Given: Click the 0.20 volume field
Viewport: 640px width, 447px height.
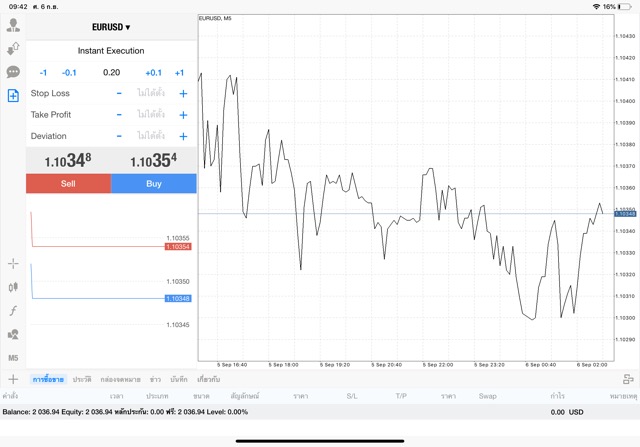Looking at the screenshot, I should (111, 72).
